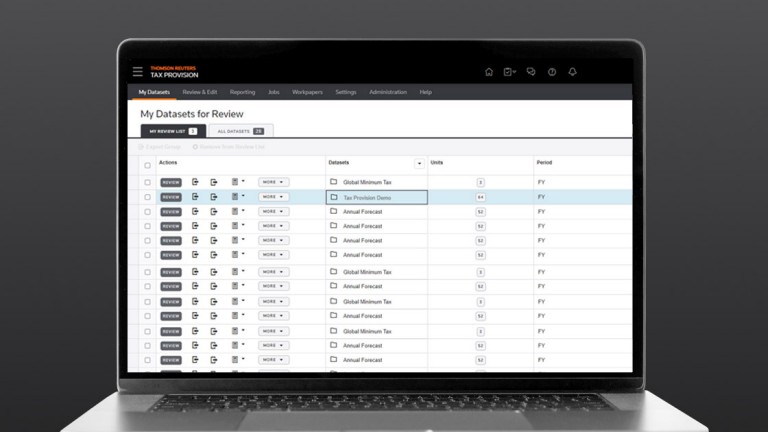
Task: Click the help question mark icon
Action: (x=552, y=72)
